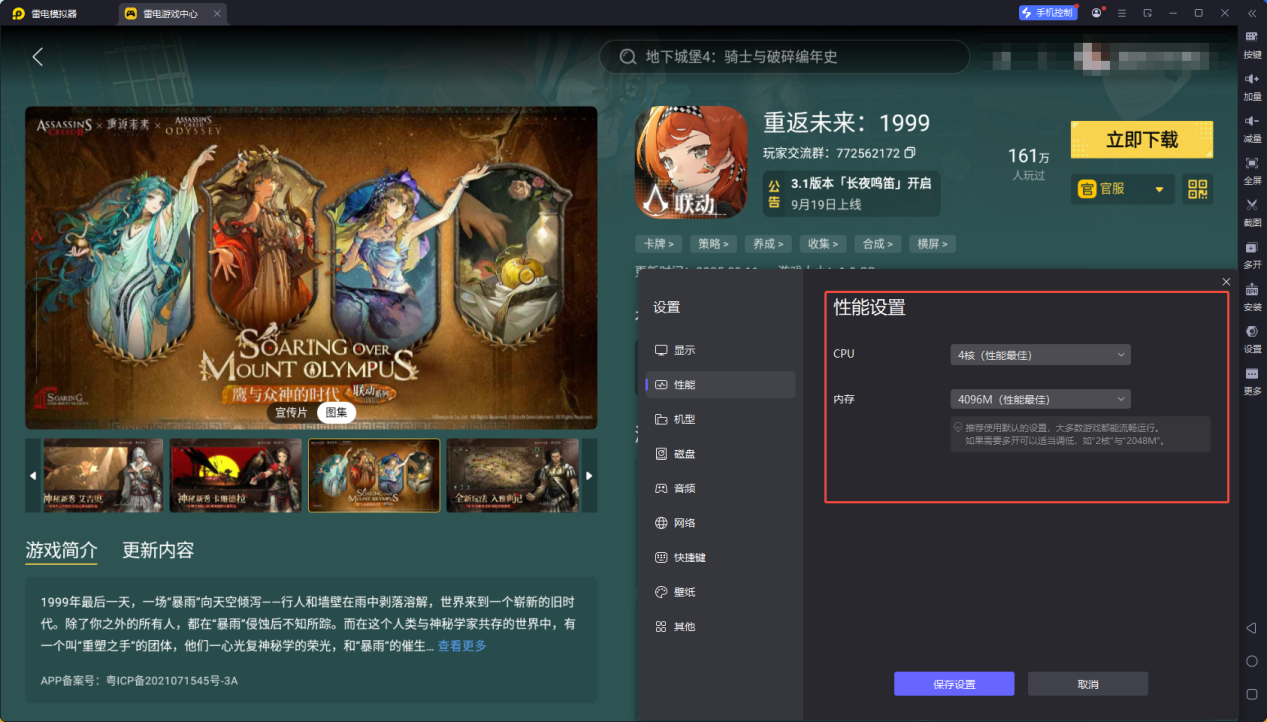The image size is (1267, 722).
Task: Click the 合成 tag
Action: [878, 244]
